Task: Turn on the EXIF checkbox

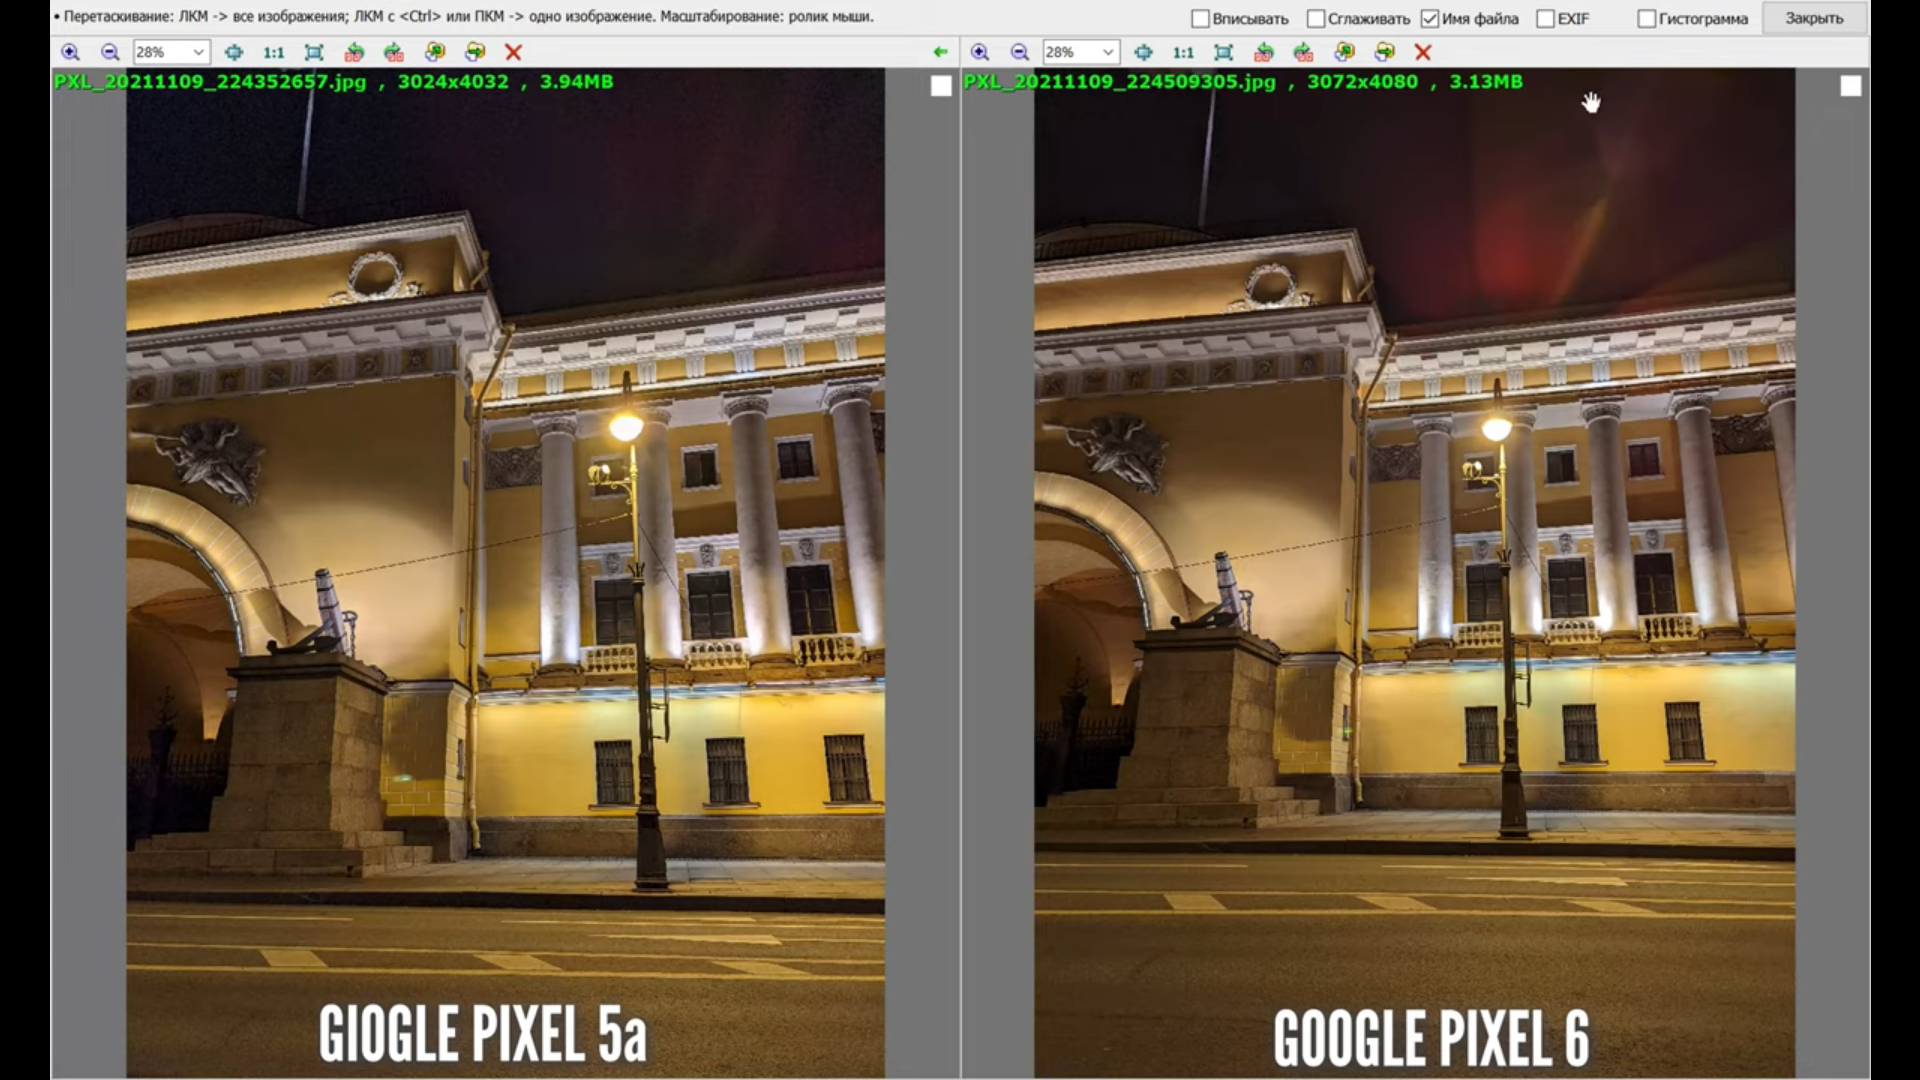Action: [1545, 19]
